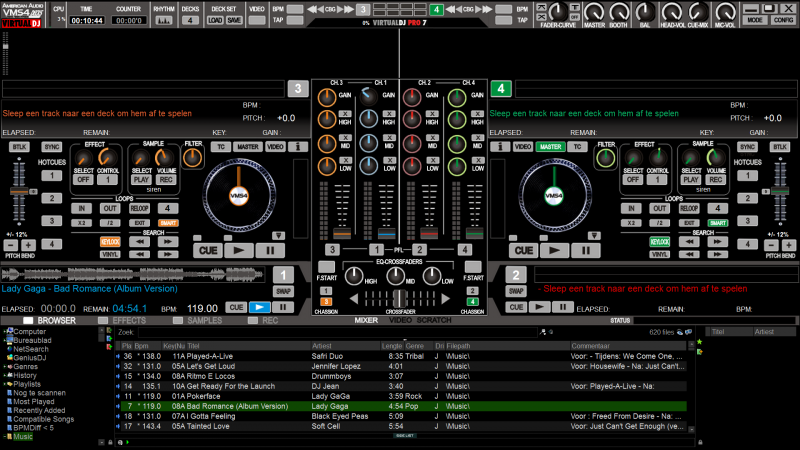Click deck 4 CUE button
Image resolution: width=800 pixels, height=450 pixels.
pos(523,251)
